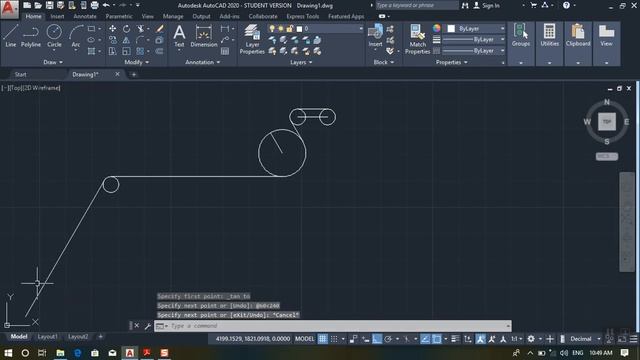This screenshot has height=360, width=640.
Task: Expand the Properties panel
Action: coord(451,62)
